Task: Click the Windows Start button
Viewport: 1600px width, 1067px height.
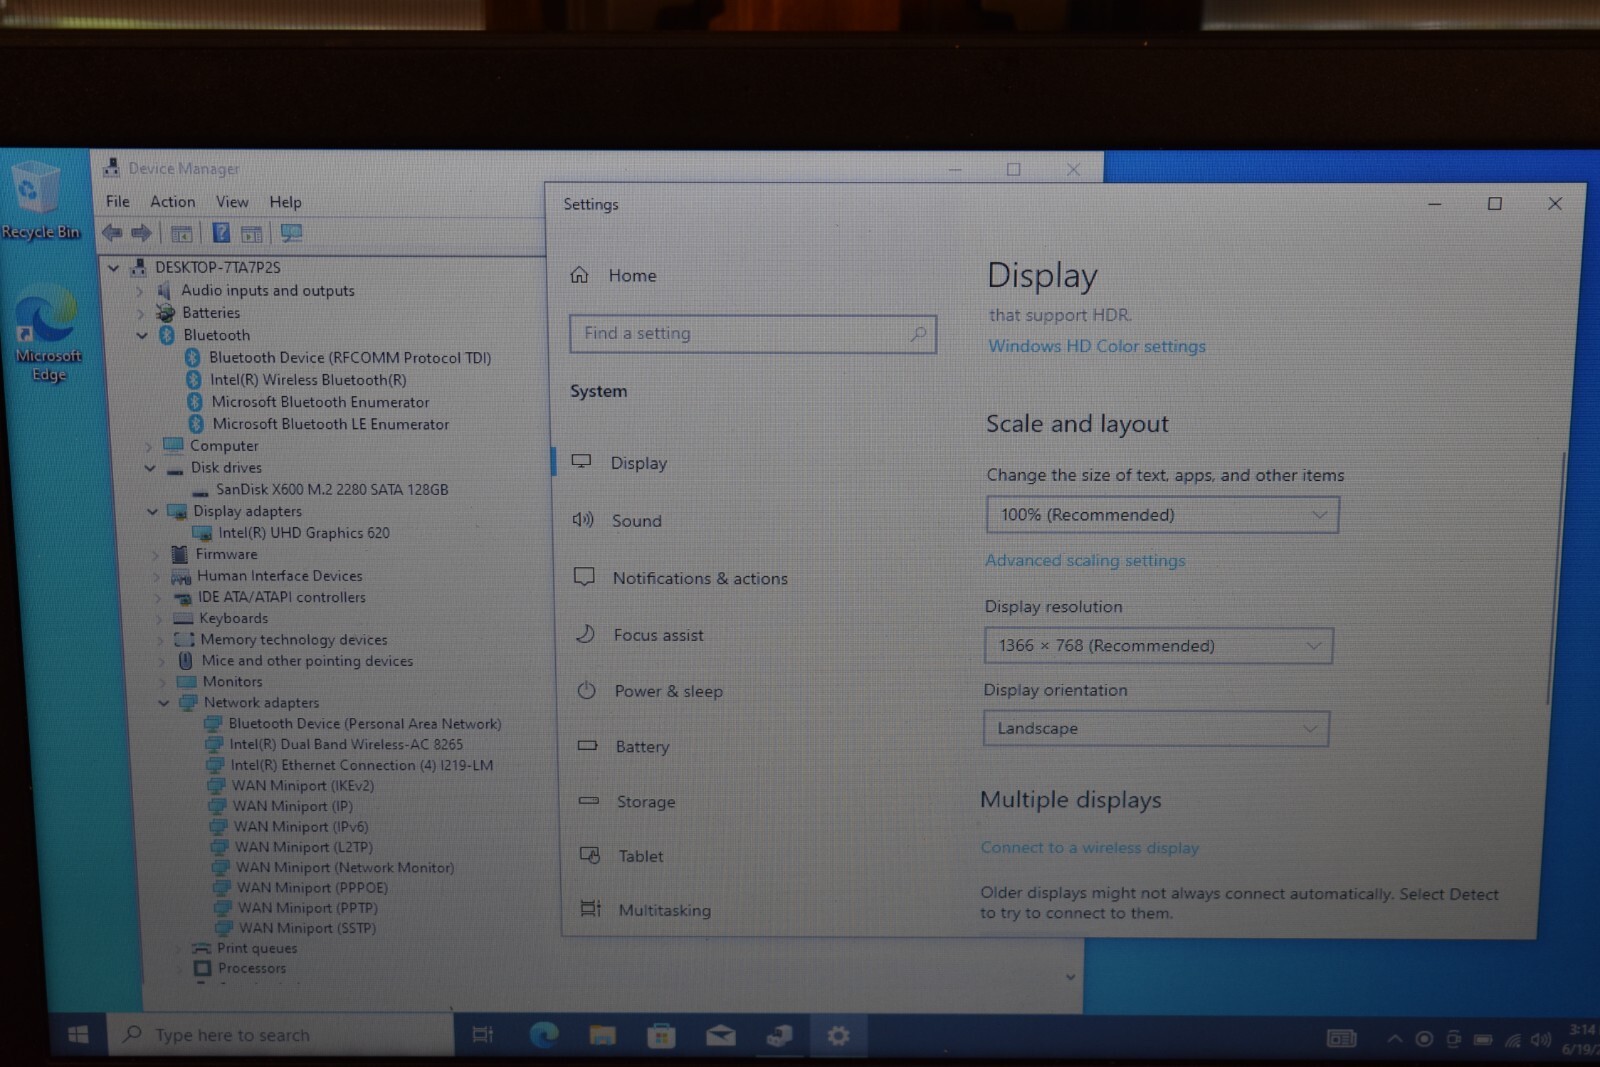Action: (x=78, y=1035)
